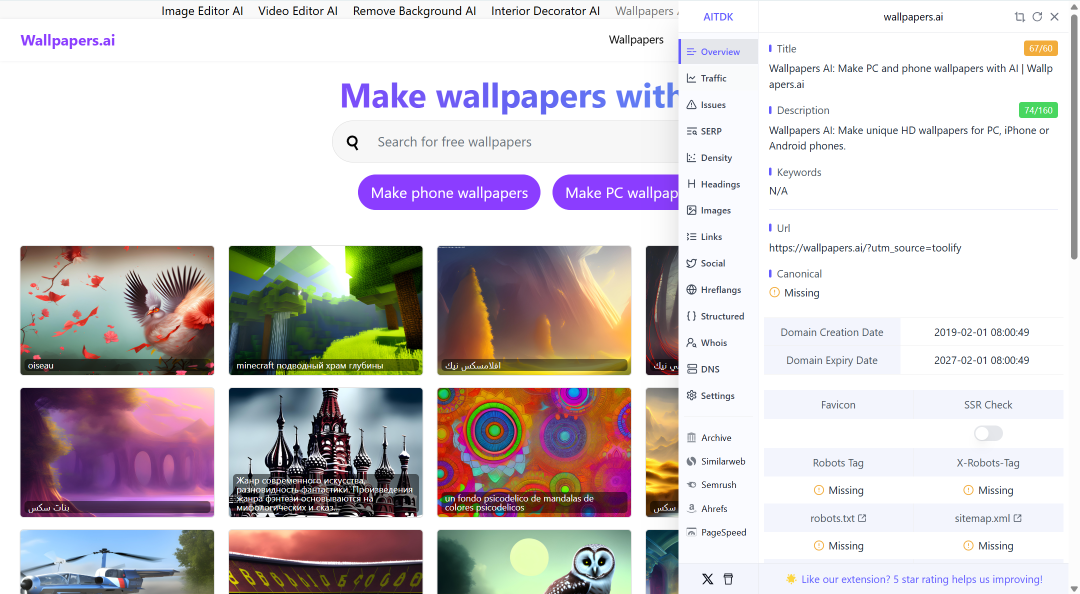
Task: Click the Ahrefs icon
Action: (x=692, y=509)
